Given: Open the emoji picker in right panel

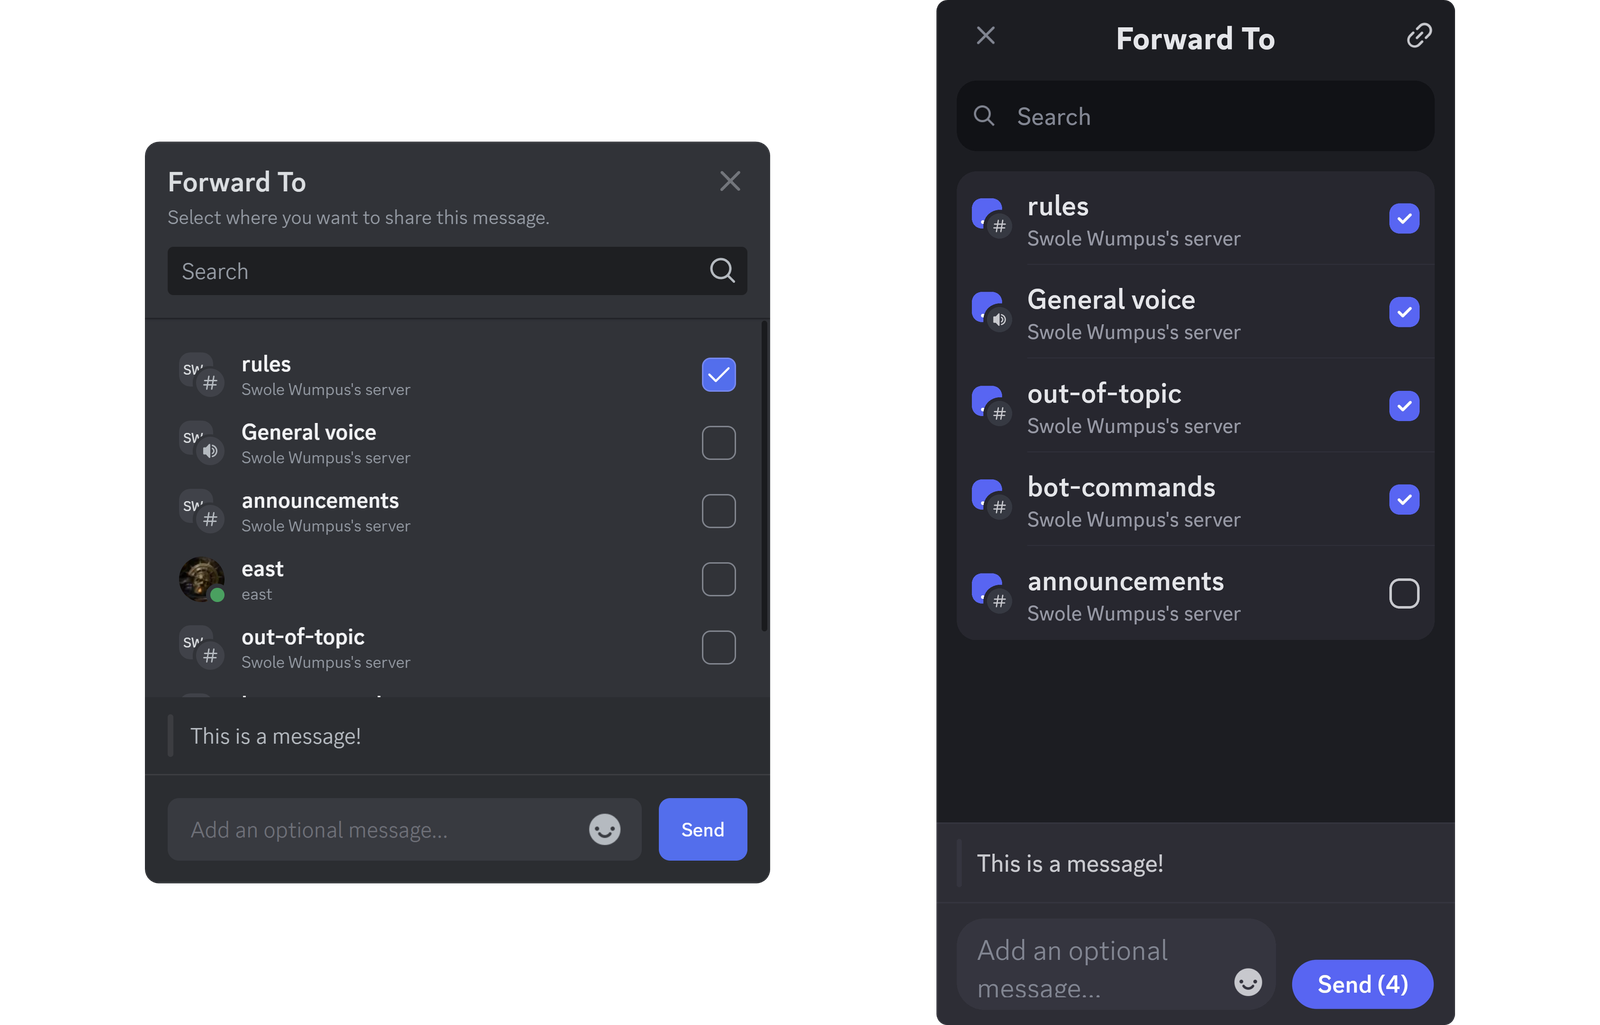Looking at the screenshot, I should pyautogui.click(x=1248, y=983).
